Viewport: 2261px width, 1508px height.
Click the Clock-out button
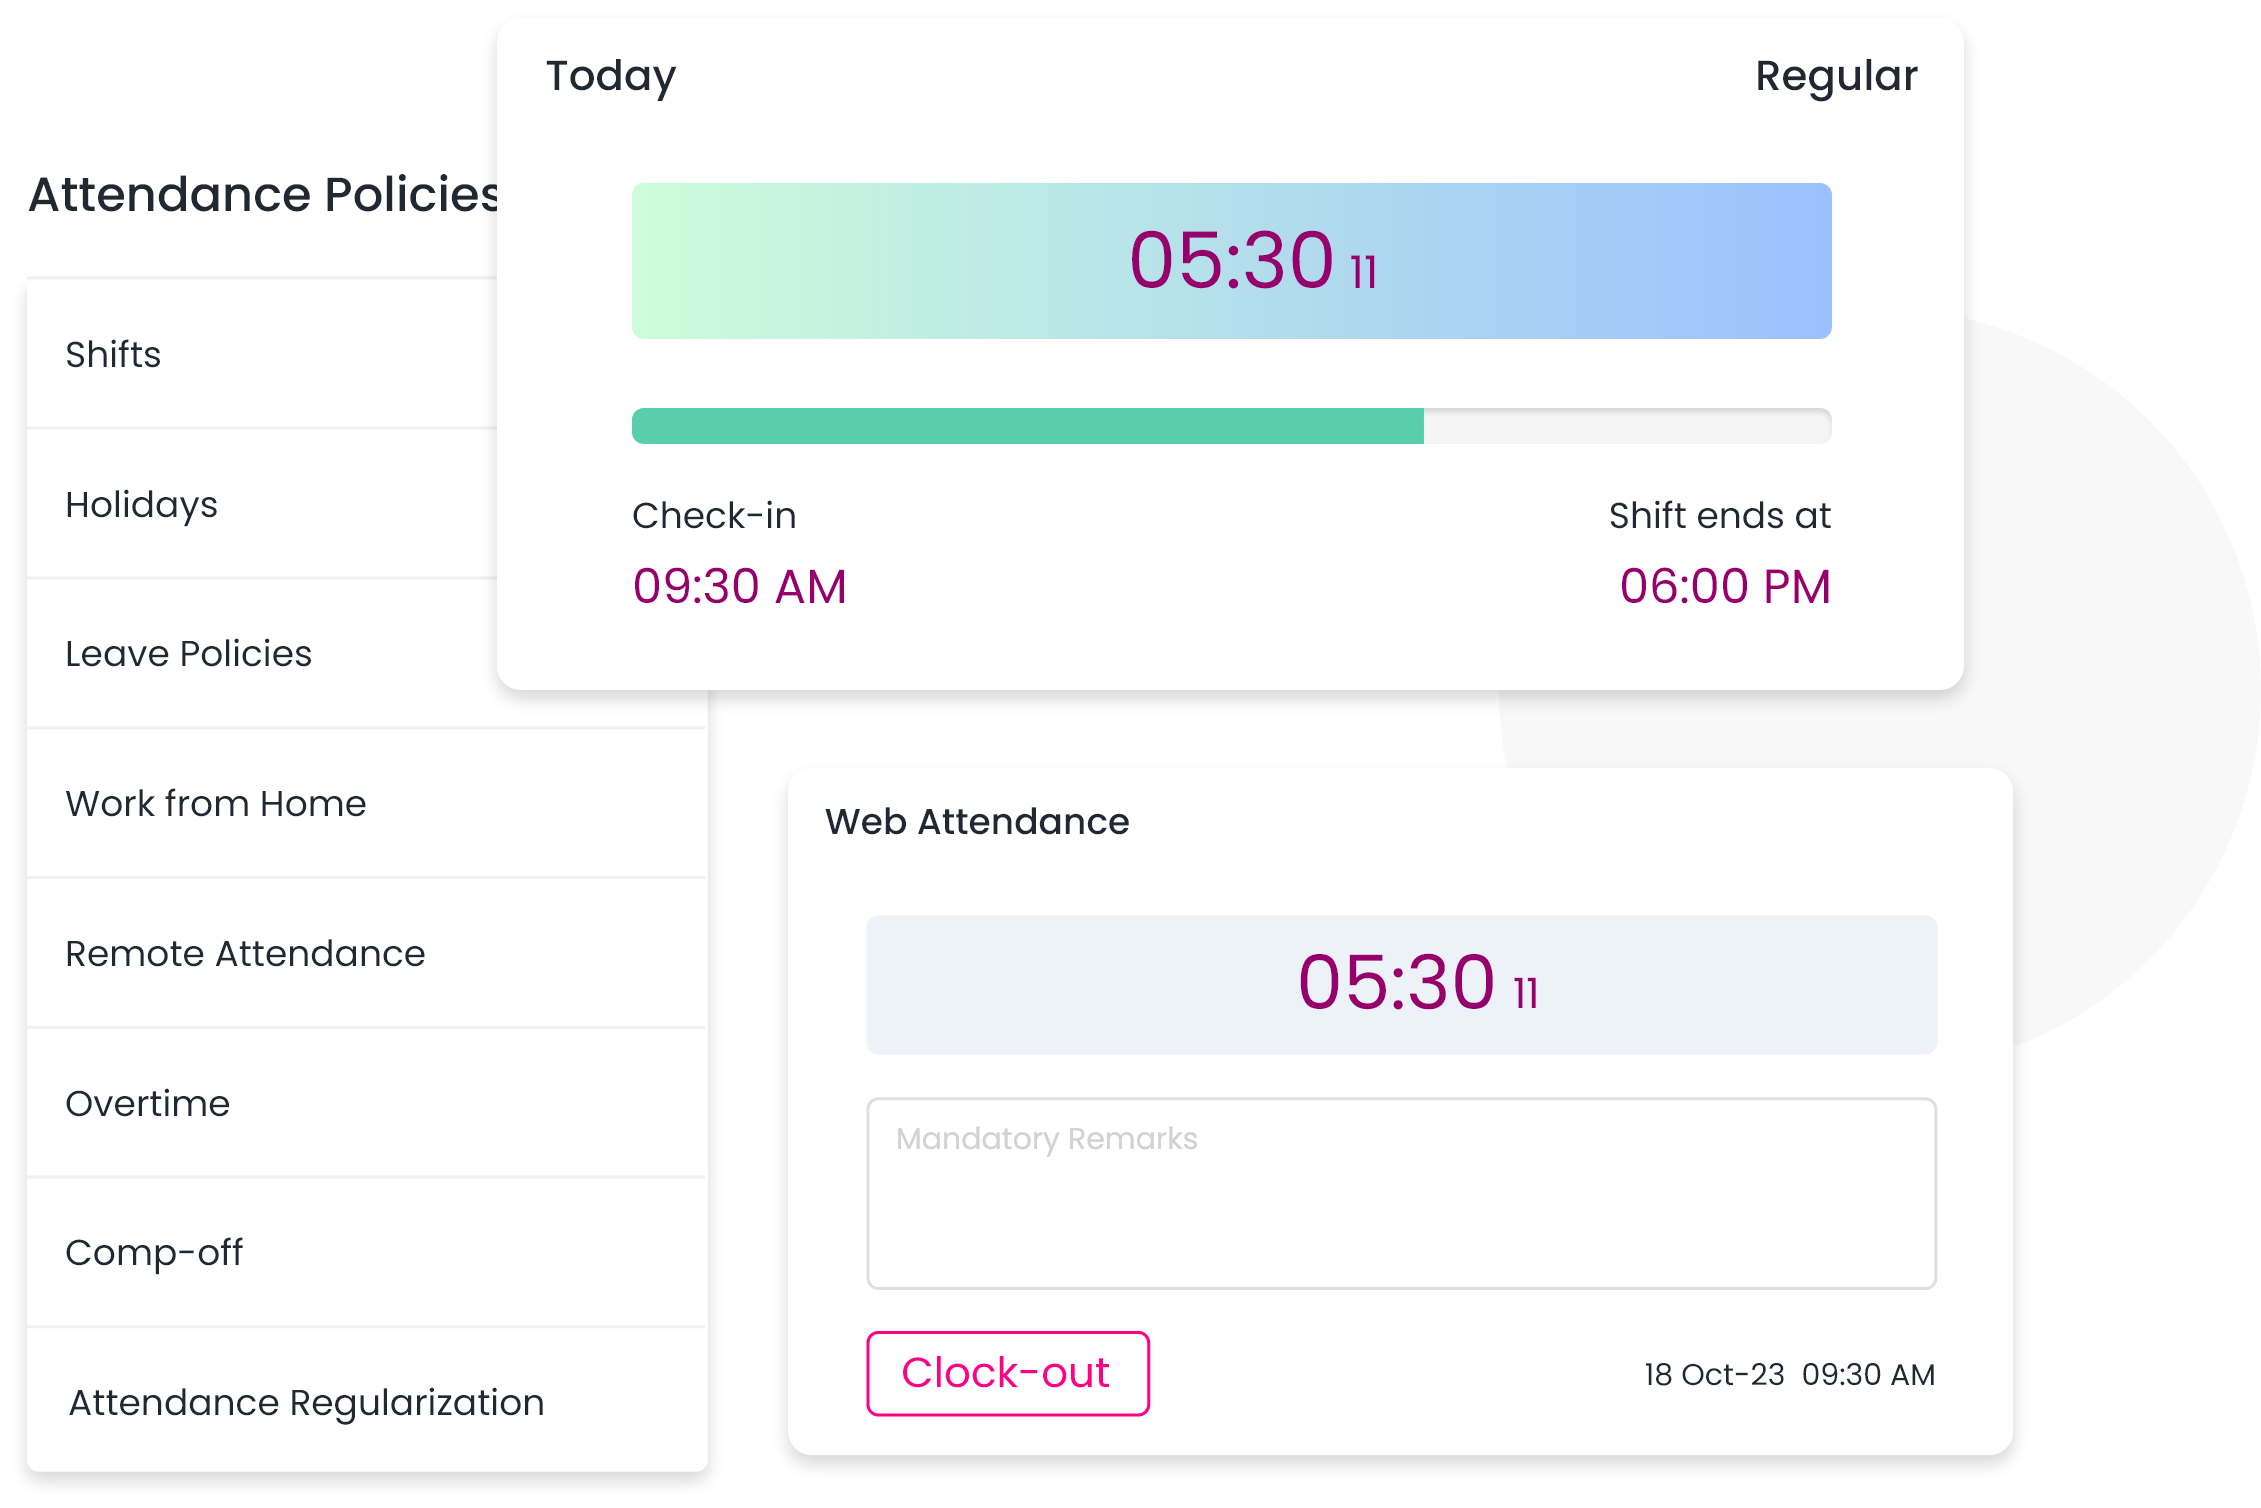pos(1008,1373)
